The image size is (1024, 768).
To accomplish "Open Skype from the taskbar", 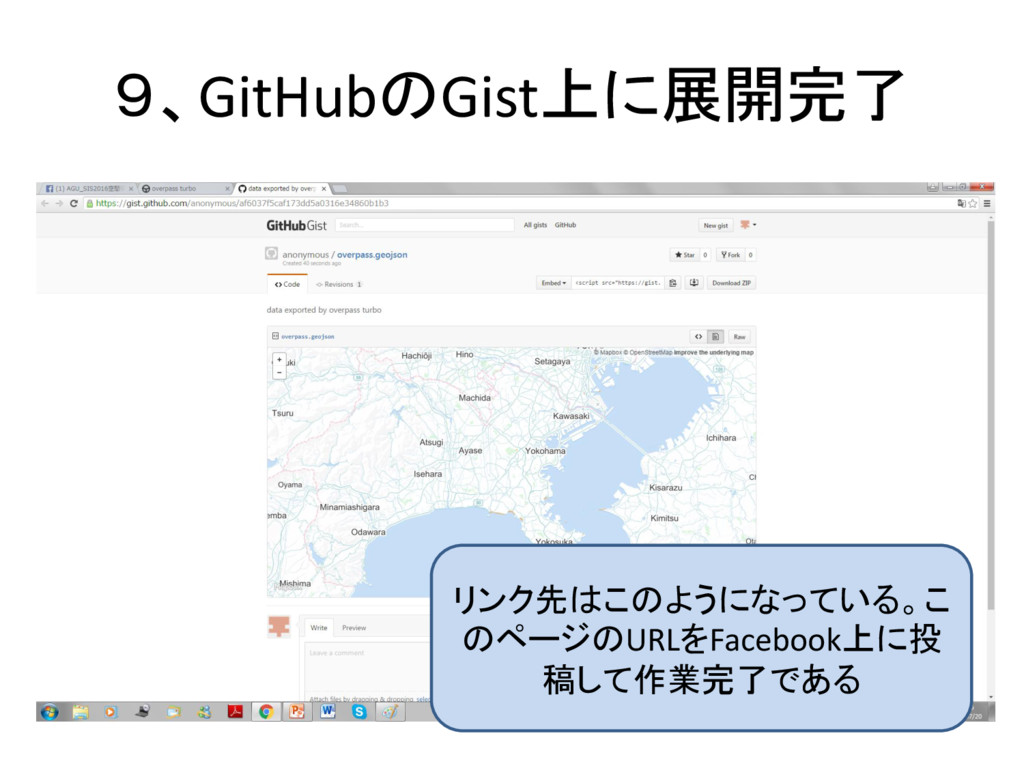I will coord(359,712).
